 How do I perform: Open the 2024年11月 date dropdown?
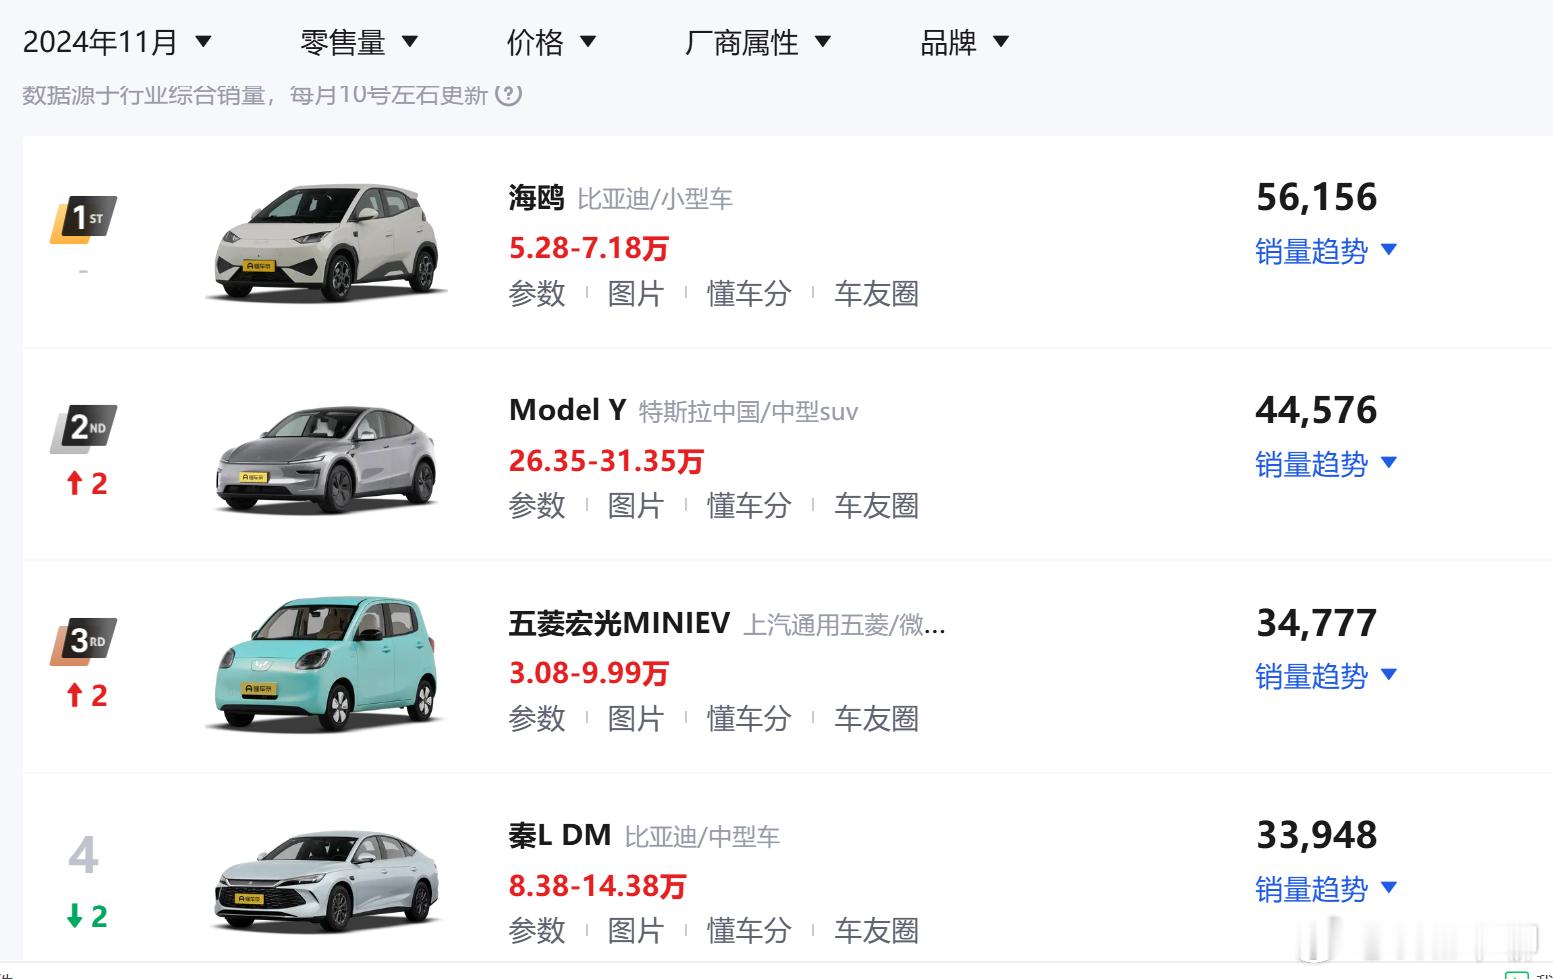pos(117,42)
